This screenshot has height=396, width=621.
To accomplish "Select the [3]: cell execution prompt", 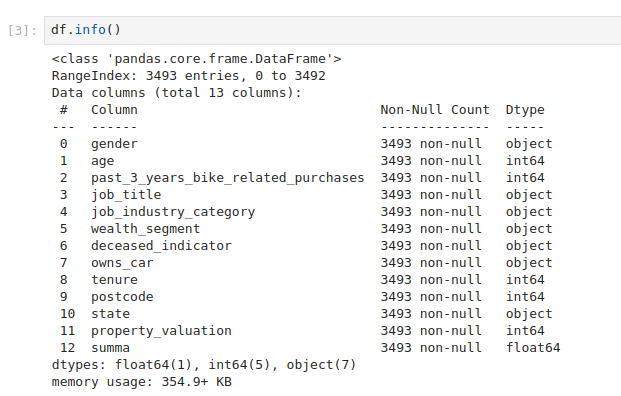I will (x=23, y=30).
